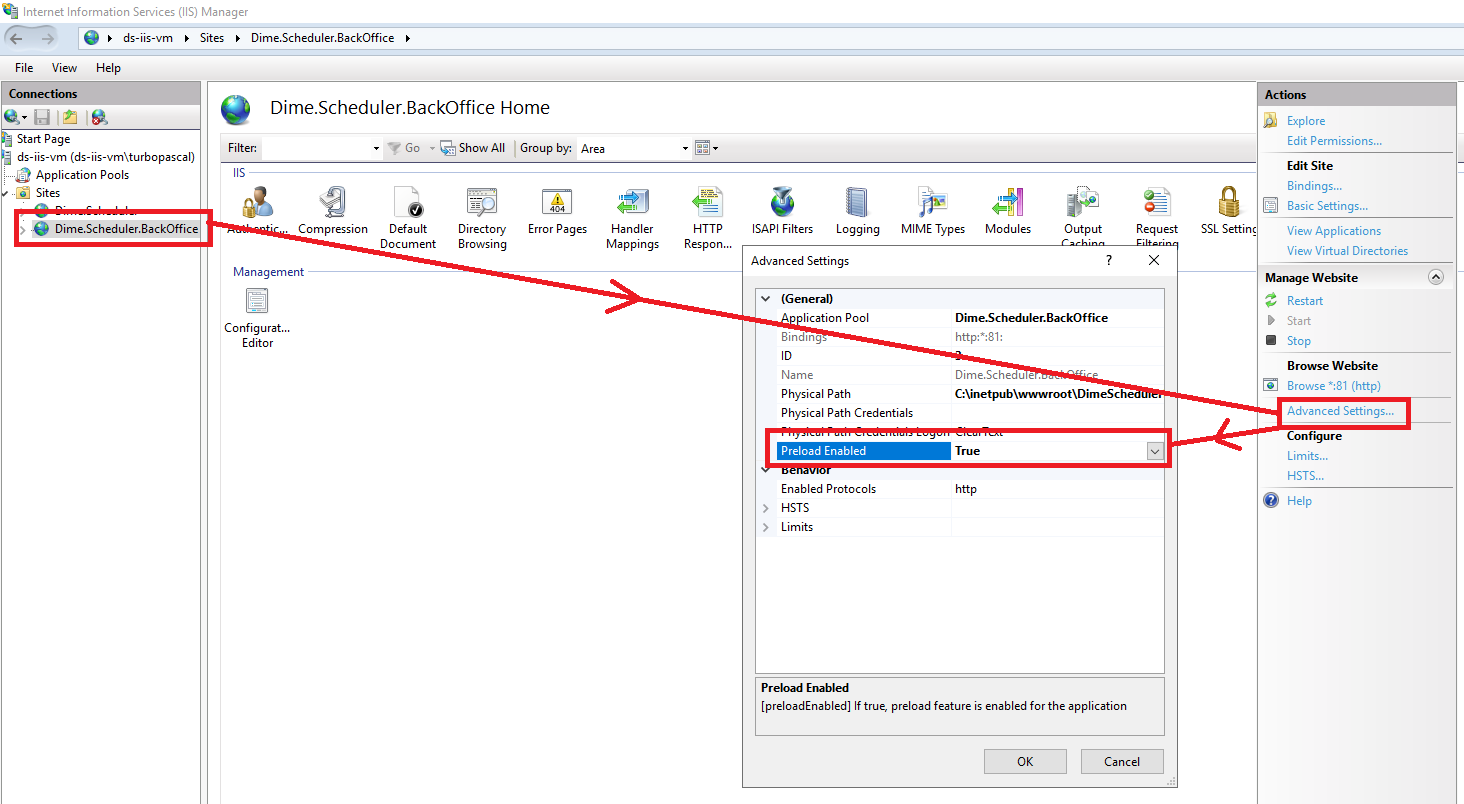Click the Show All filter button

[474, 148]
